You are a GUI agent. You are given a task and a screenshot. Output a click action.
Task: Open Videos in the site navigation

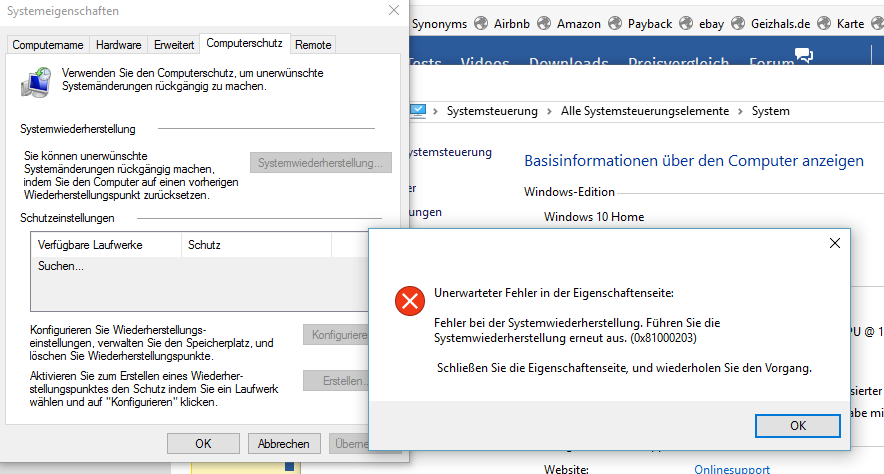485,61
